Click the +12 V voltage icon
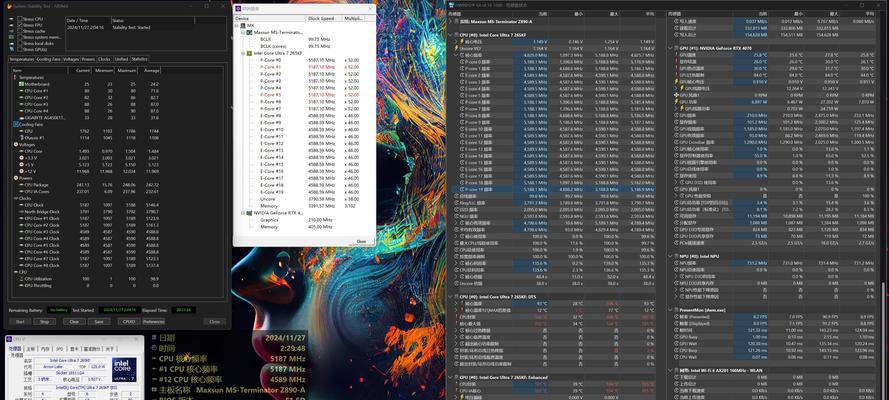This screenshot has width=889, height=400. click(x=22, y=171)
